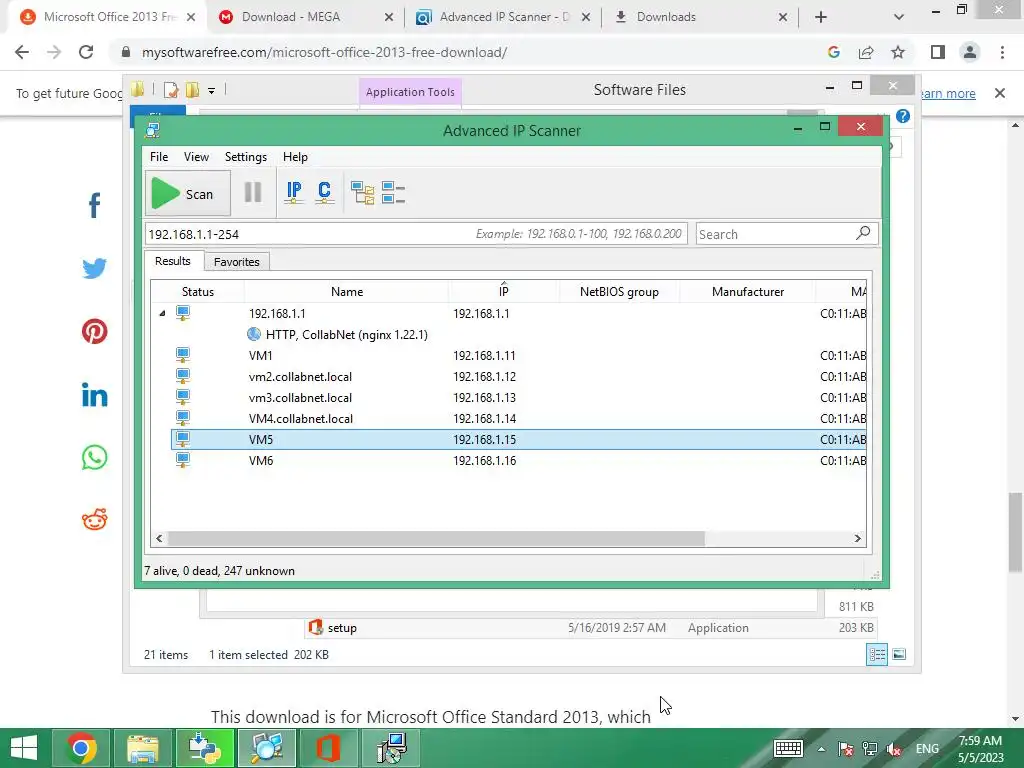The image size is (1024, 768).
Task: Share page on Pinterest icon
Action: click(x=95, y=331)
